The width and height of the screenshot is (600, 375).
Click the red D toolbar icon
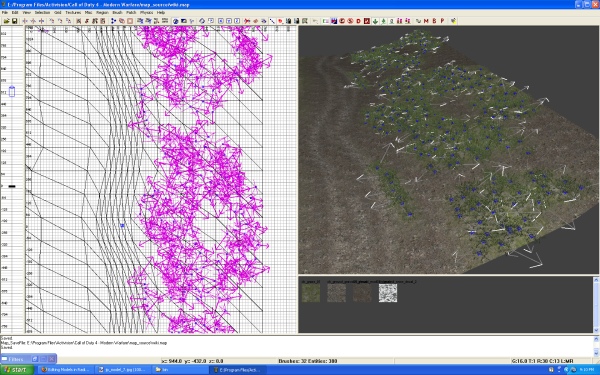[359, 21]
